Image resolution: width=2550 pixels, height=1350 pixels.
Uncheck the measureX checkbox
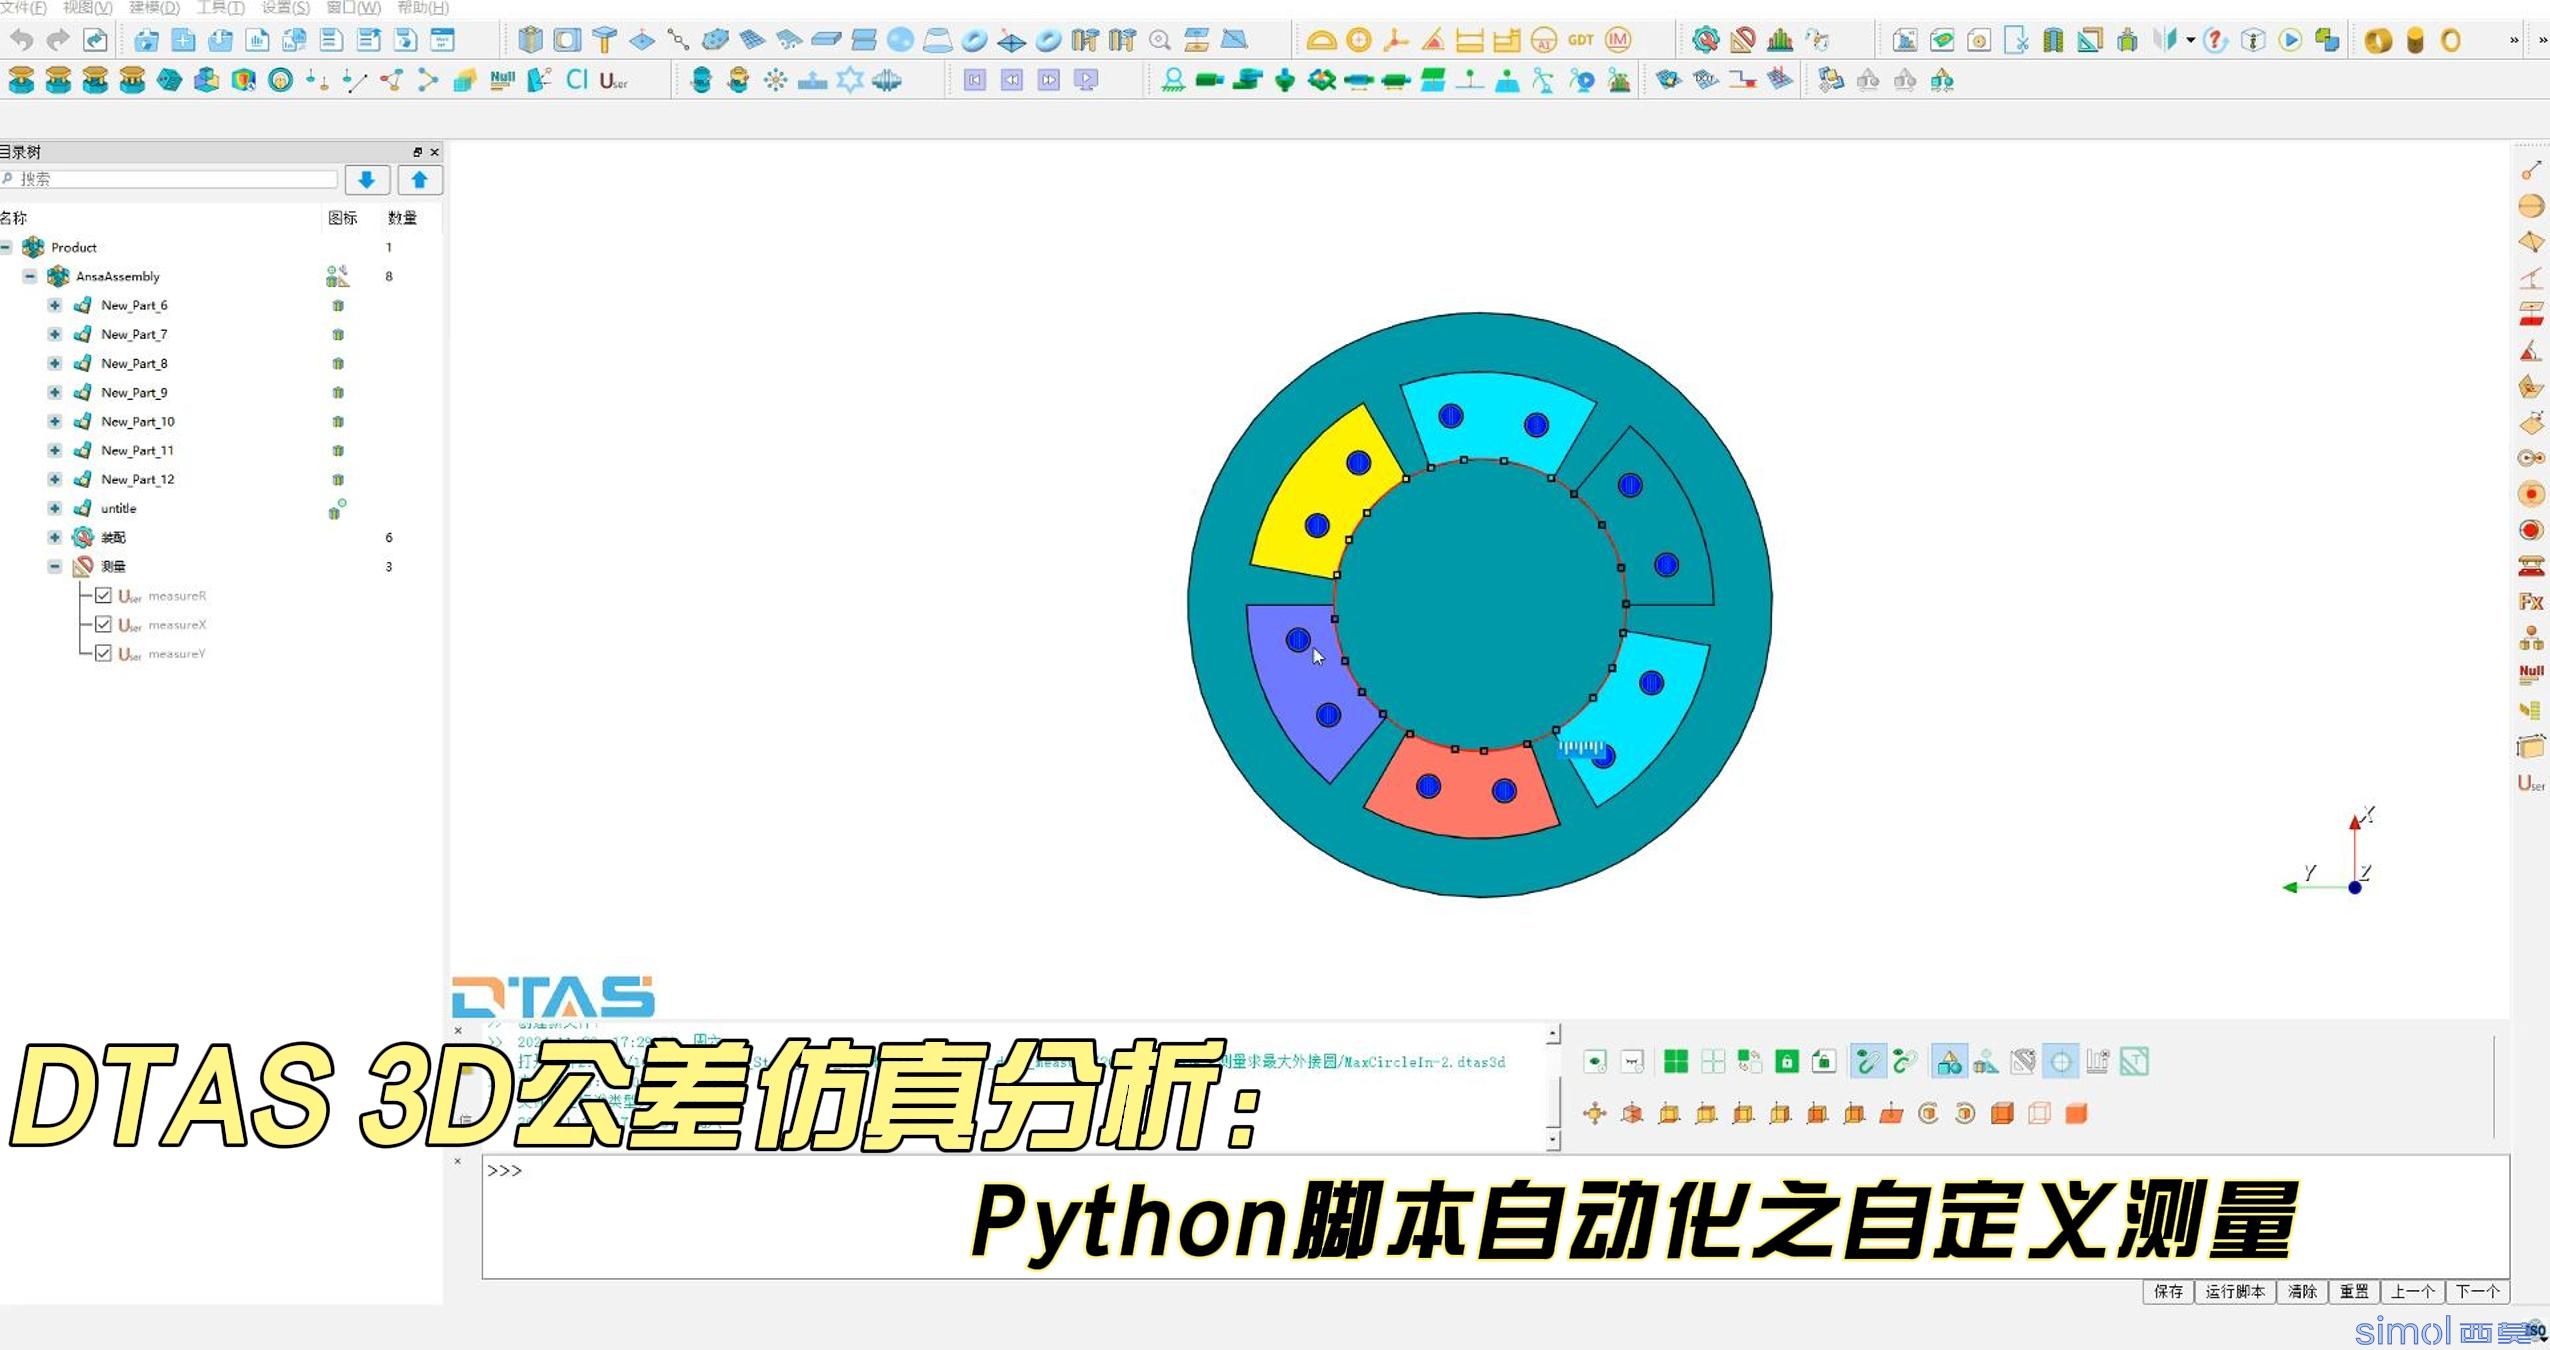coord(103,624)
